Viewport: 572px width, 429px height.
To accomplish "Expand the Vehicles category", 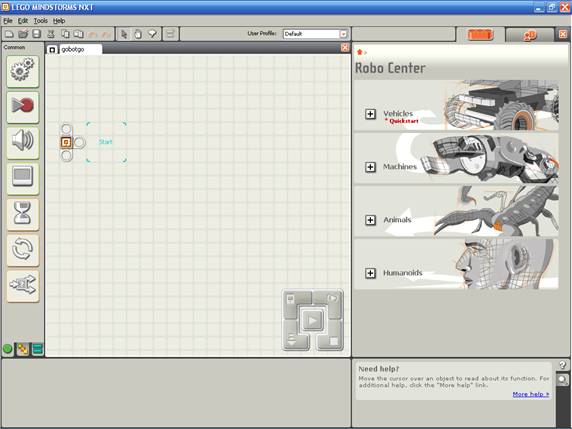I will point(370,114).
